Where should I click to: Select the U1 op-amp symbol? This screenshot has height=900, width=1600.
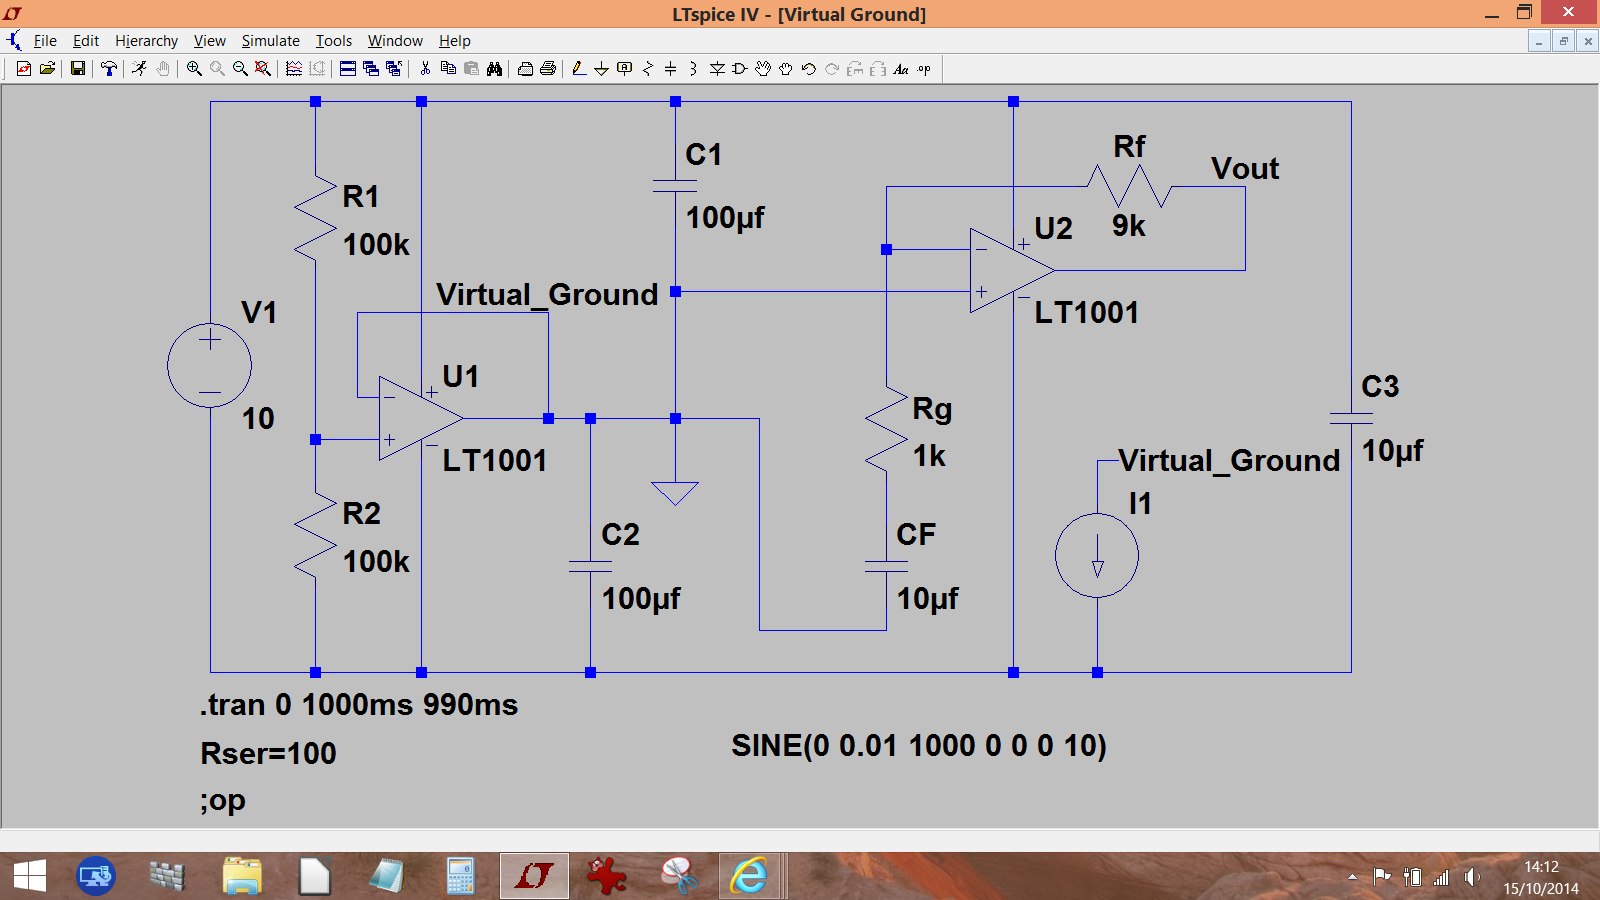coord(420,419)
